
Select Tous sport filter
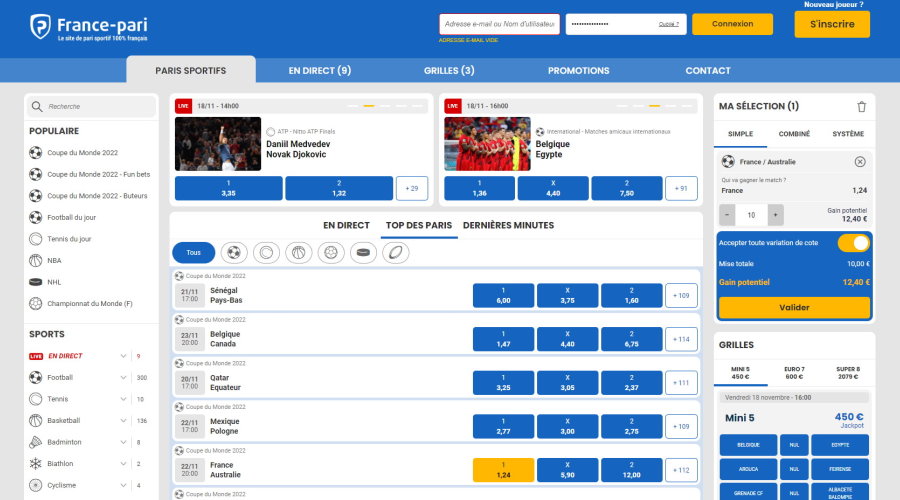coord(193,253)
